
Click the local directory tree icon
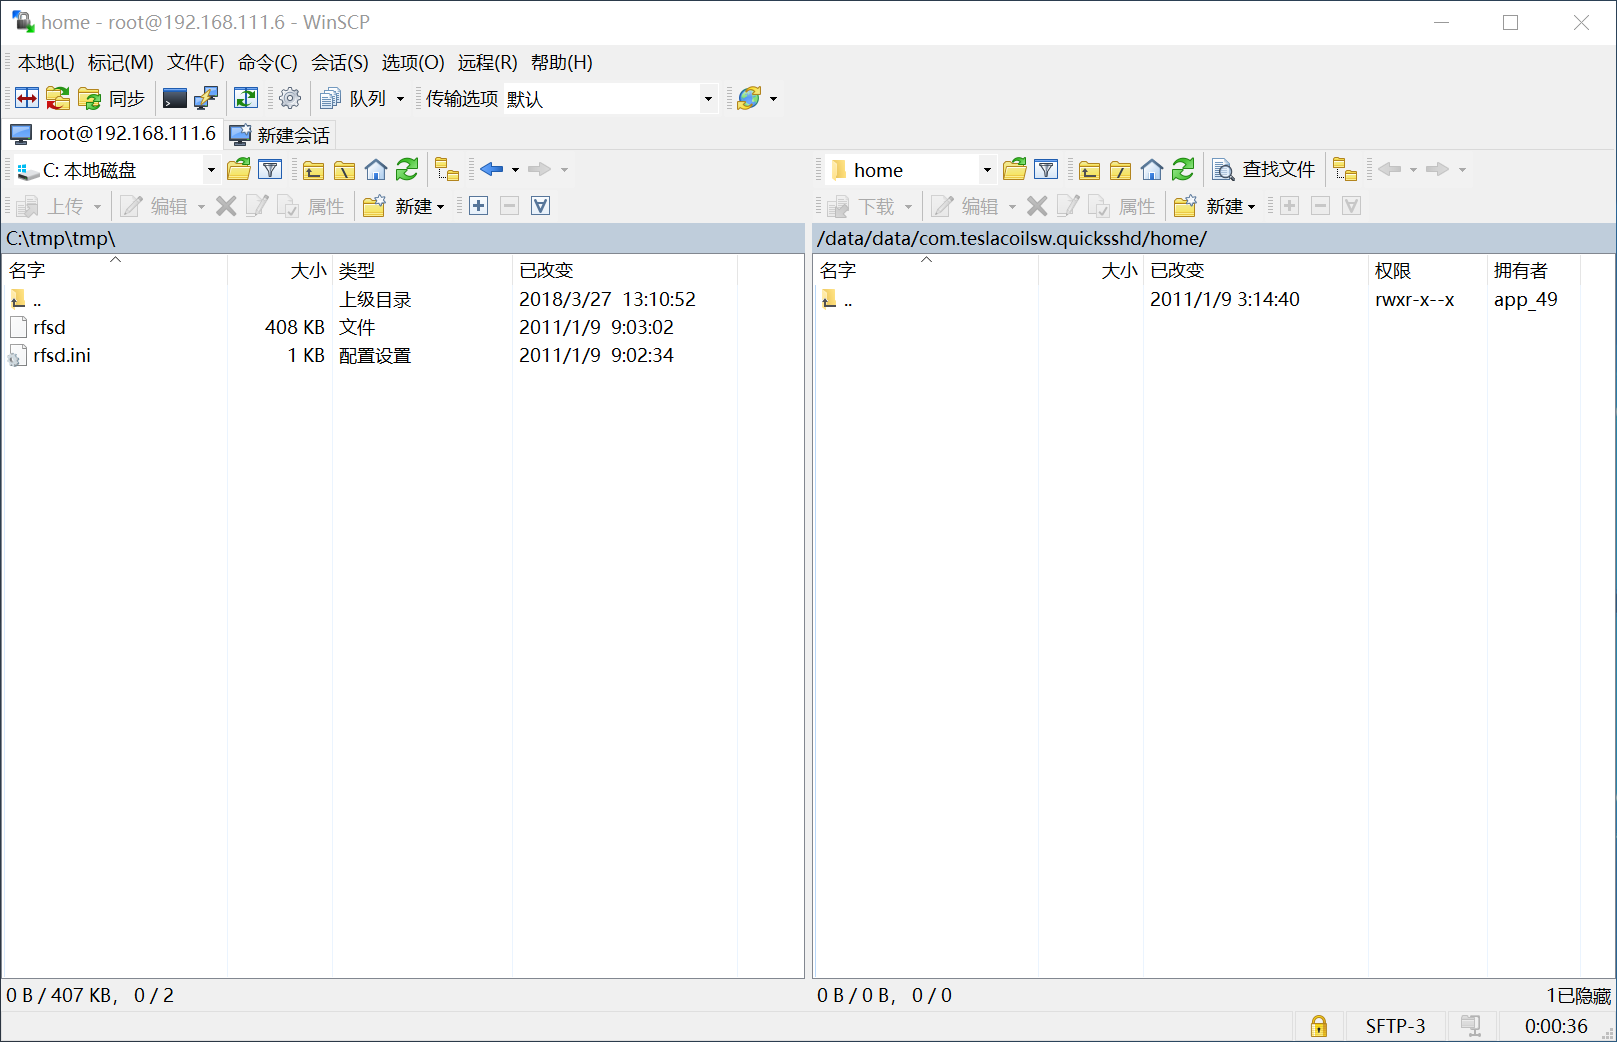coord(447,170)
